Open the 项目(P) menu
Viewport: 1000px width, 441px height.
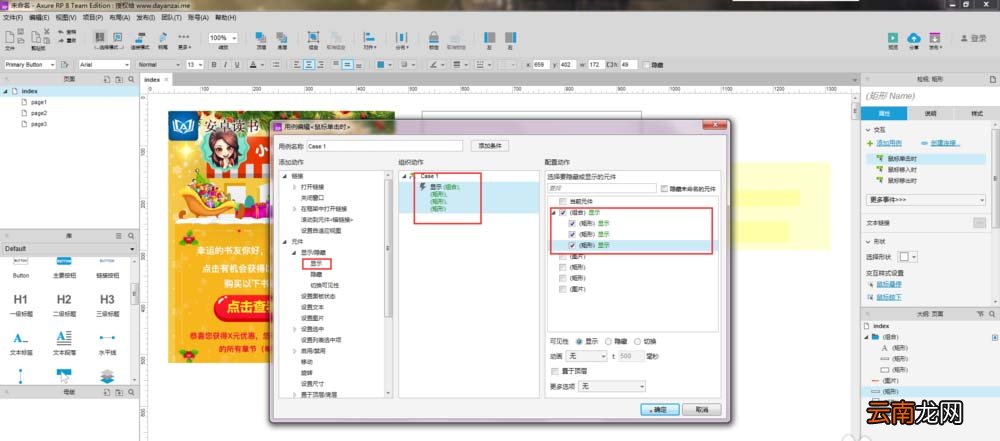point(93,18)
